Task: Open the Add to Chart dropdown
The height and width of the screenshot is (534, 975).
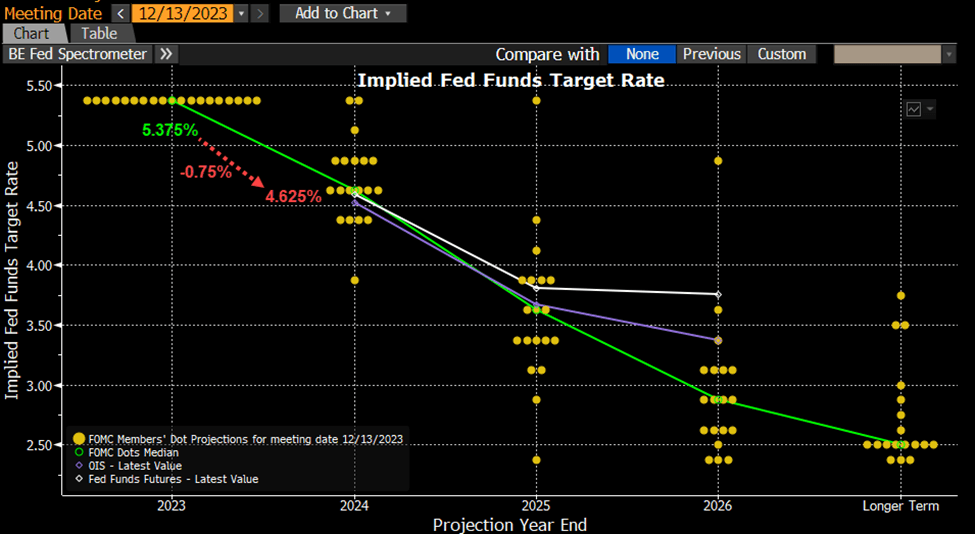Action: (x=342, y=14)
